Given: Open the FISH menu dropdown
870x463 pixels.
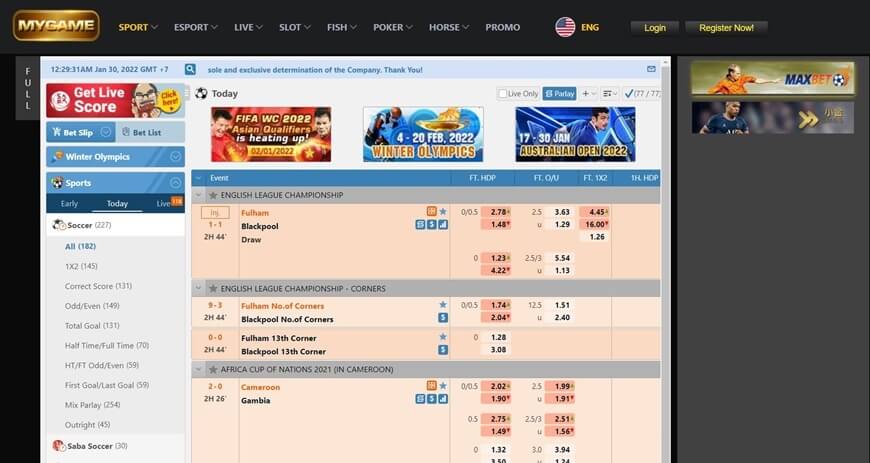Looking at the screenshot, I should tap(342, 27).
